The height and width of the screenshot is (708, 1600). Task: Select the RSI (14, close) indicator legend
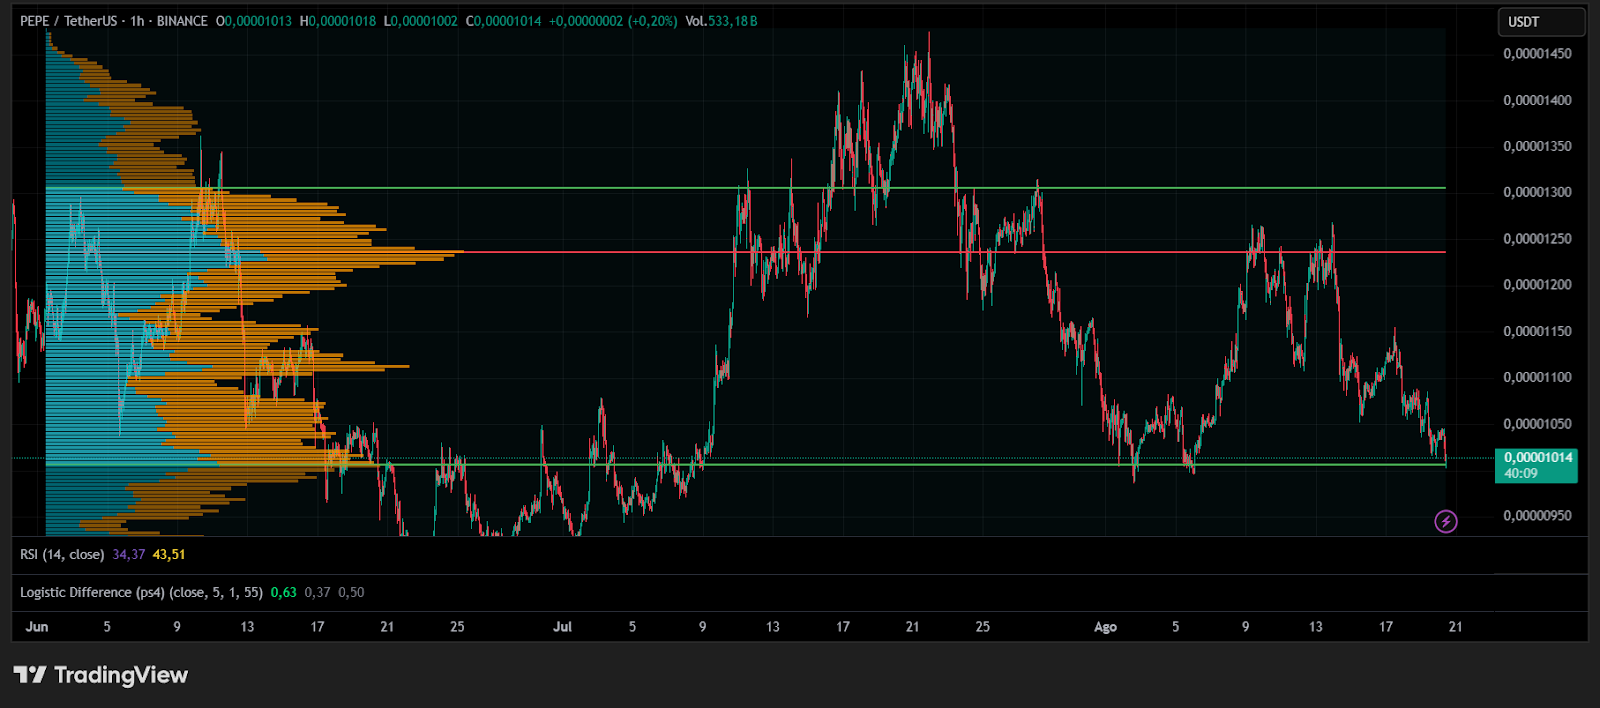[x=62, y=554]
